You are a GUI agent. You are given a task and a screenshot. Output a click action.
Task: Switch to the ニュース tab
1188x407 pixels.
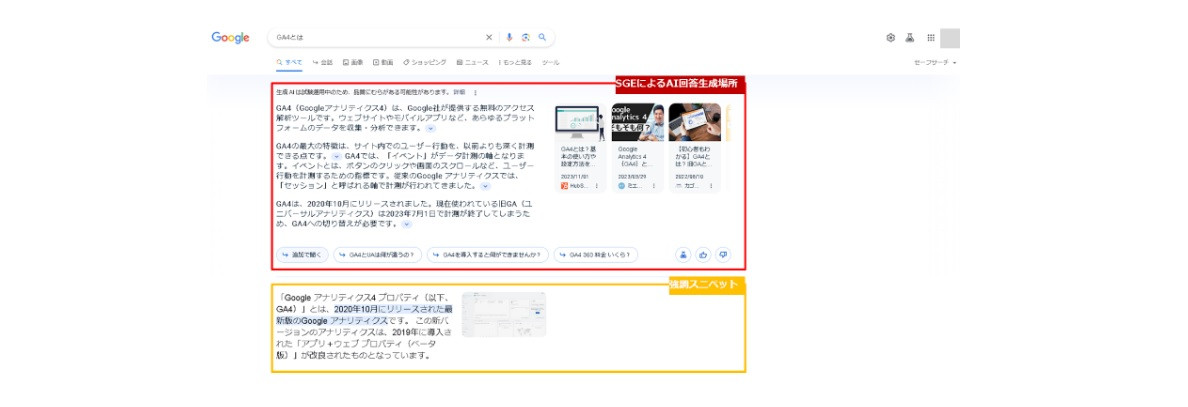(473, 63)
